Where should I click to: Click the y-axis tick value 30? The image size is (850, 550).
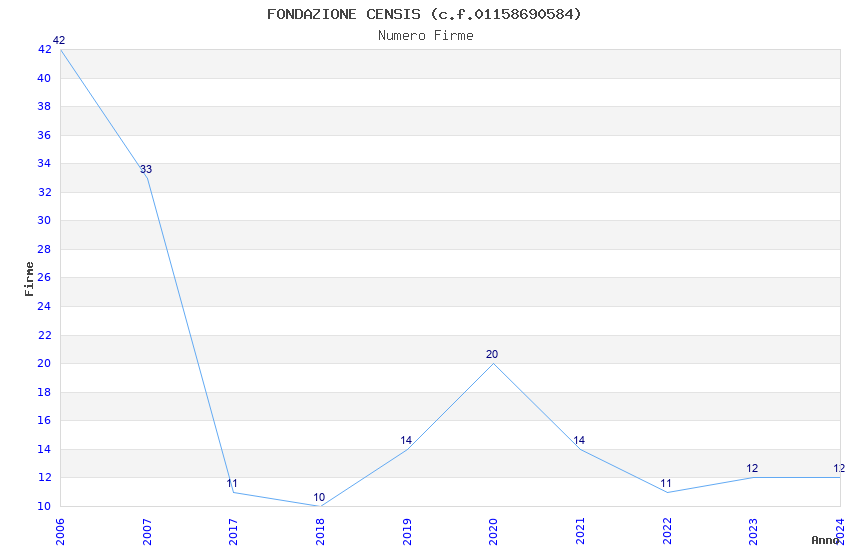[x=44, y=220]
